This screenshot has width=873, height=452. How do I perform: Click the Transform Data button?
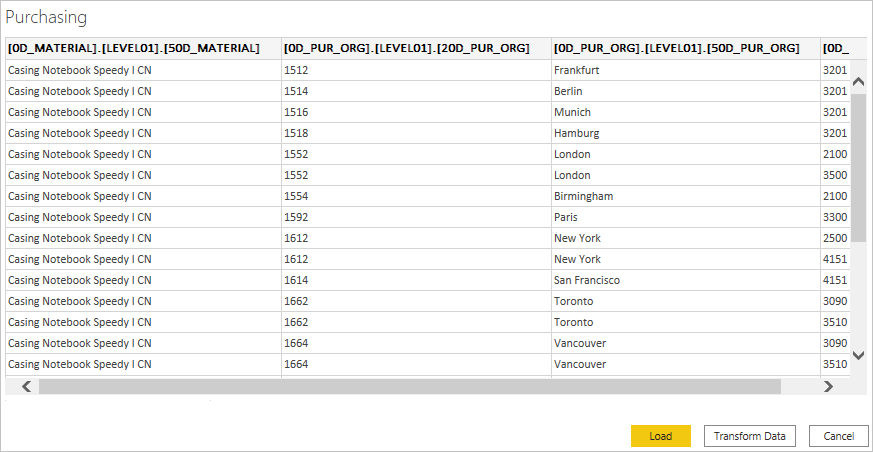click(750, 436)
